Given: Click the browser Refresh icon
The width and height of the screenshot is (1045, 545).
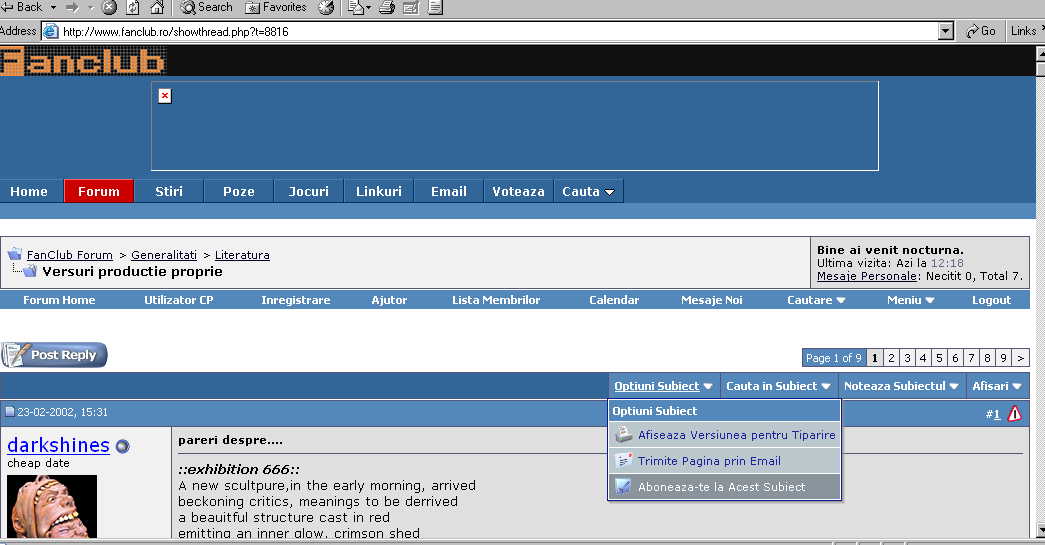Looking at the screenshot, I should click(133, 7).
